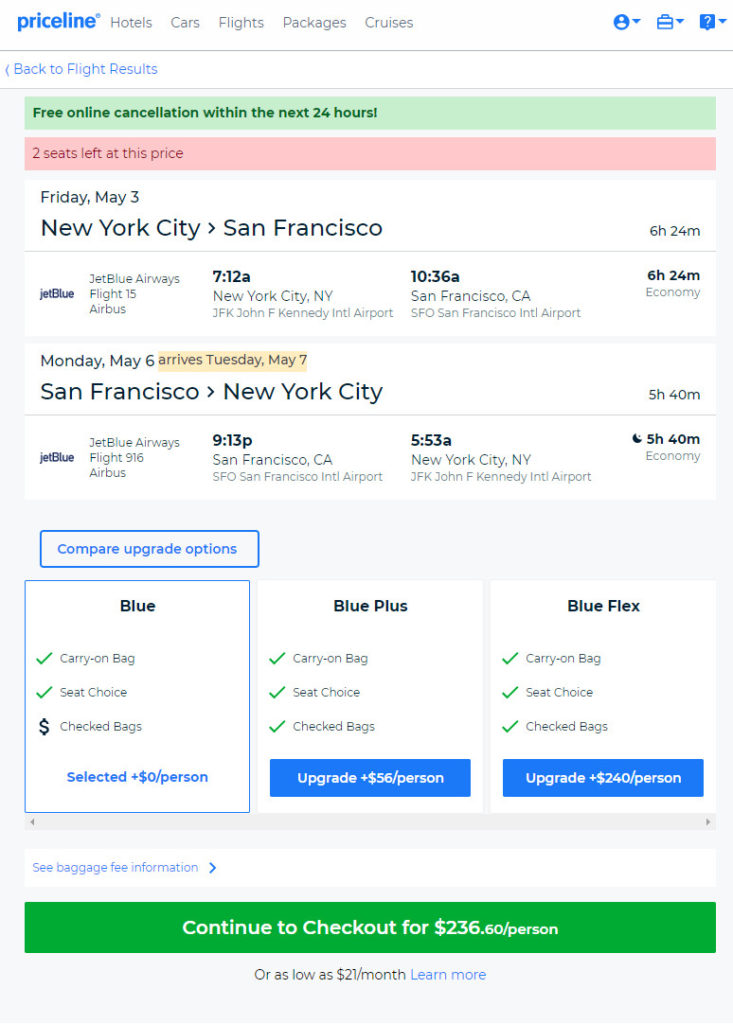Viewport: 733px width, 1024px height.
Task: Click the dollar sign next to Checked Bags
Action: (x=44, y=726)
